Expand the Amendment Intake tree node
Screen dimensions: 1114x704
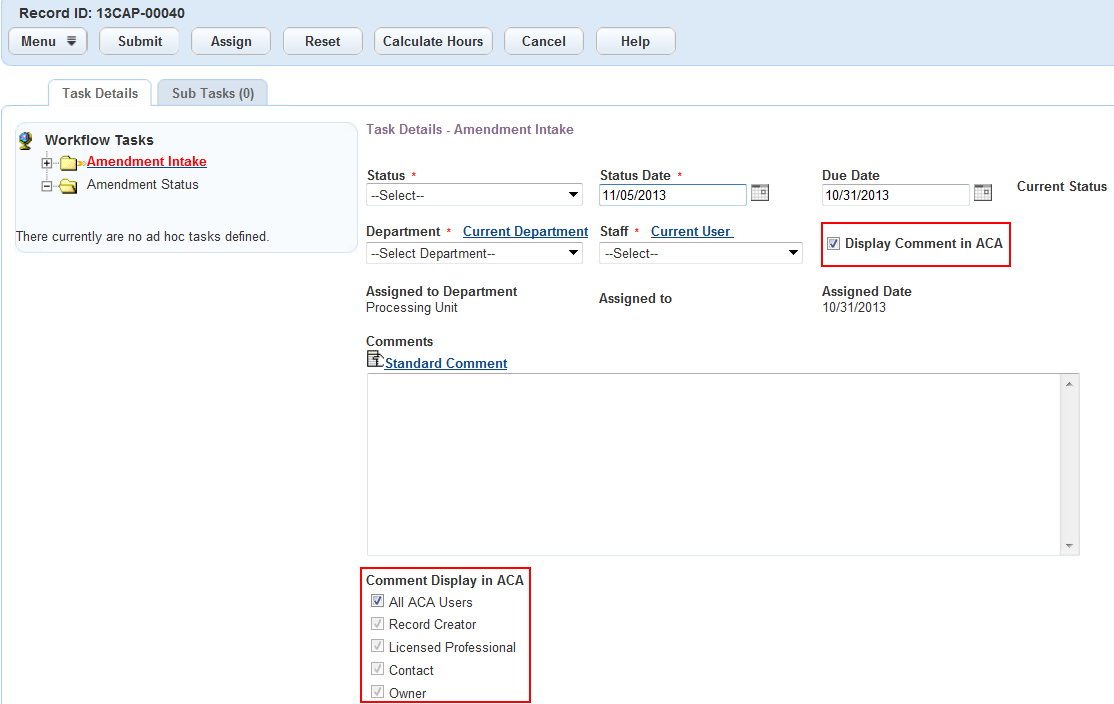point(46,163)
